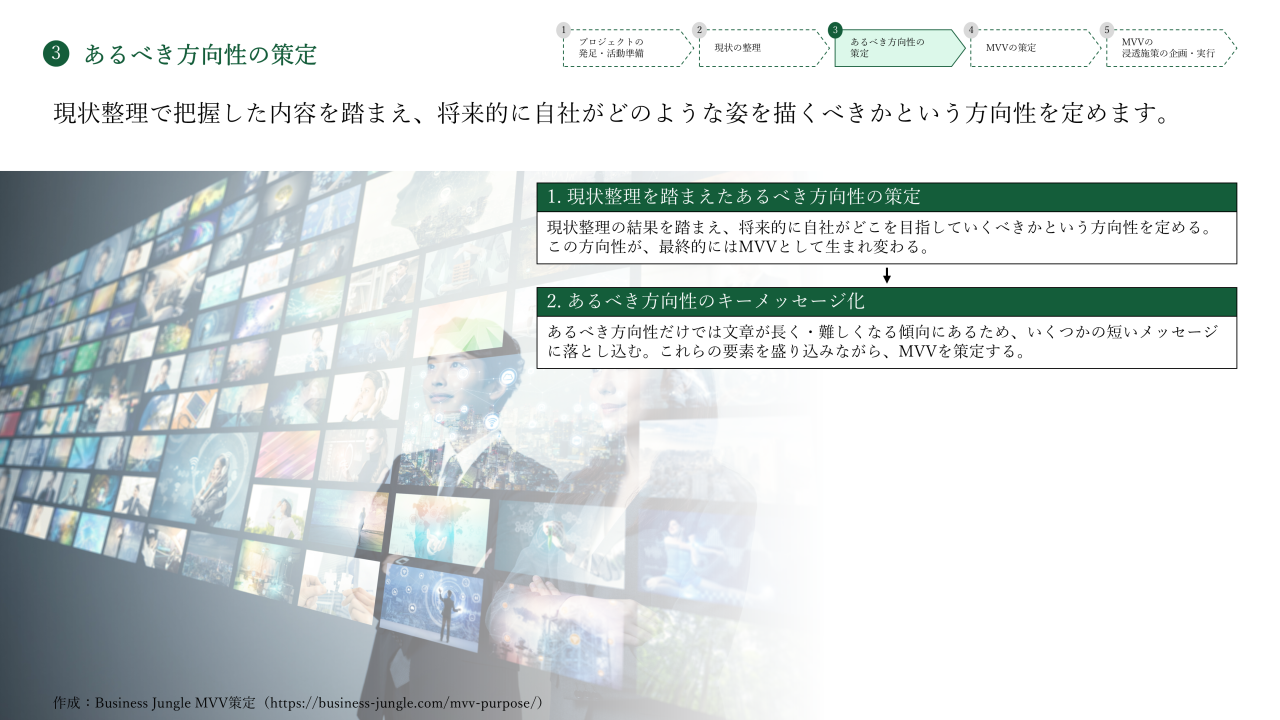Viewport: 1280px width, 720px height.
Task: Select the subtitle sentence starting 現状整理で把握した
Action: 611,114
